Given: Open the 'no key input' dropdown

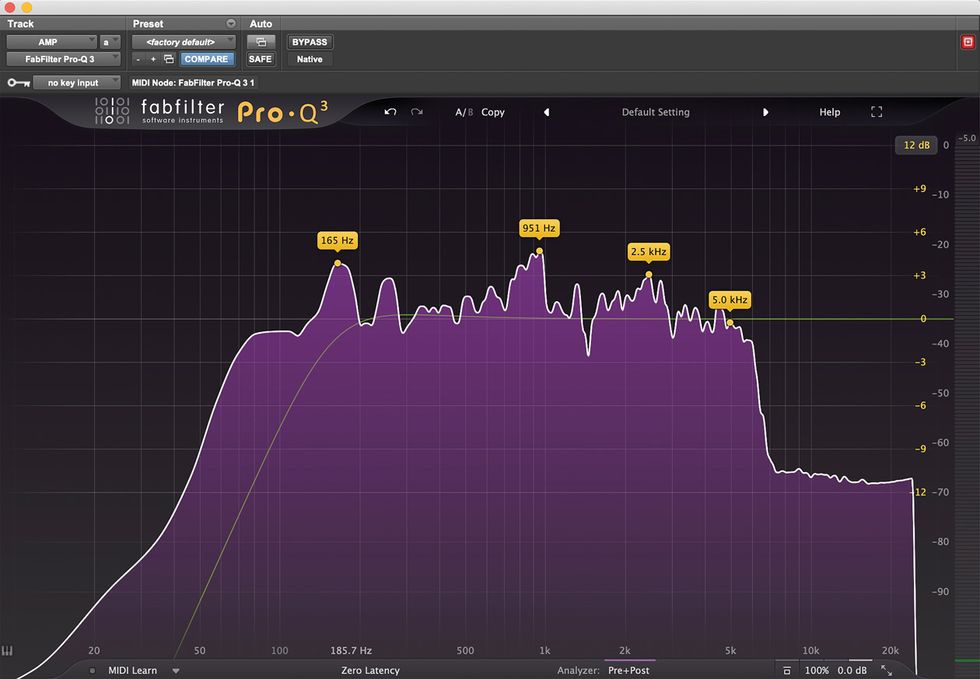Looking at the screenshot, I should click(77, 83).
